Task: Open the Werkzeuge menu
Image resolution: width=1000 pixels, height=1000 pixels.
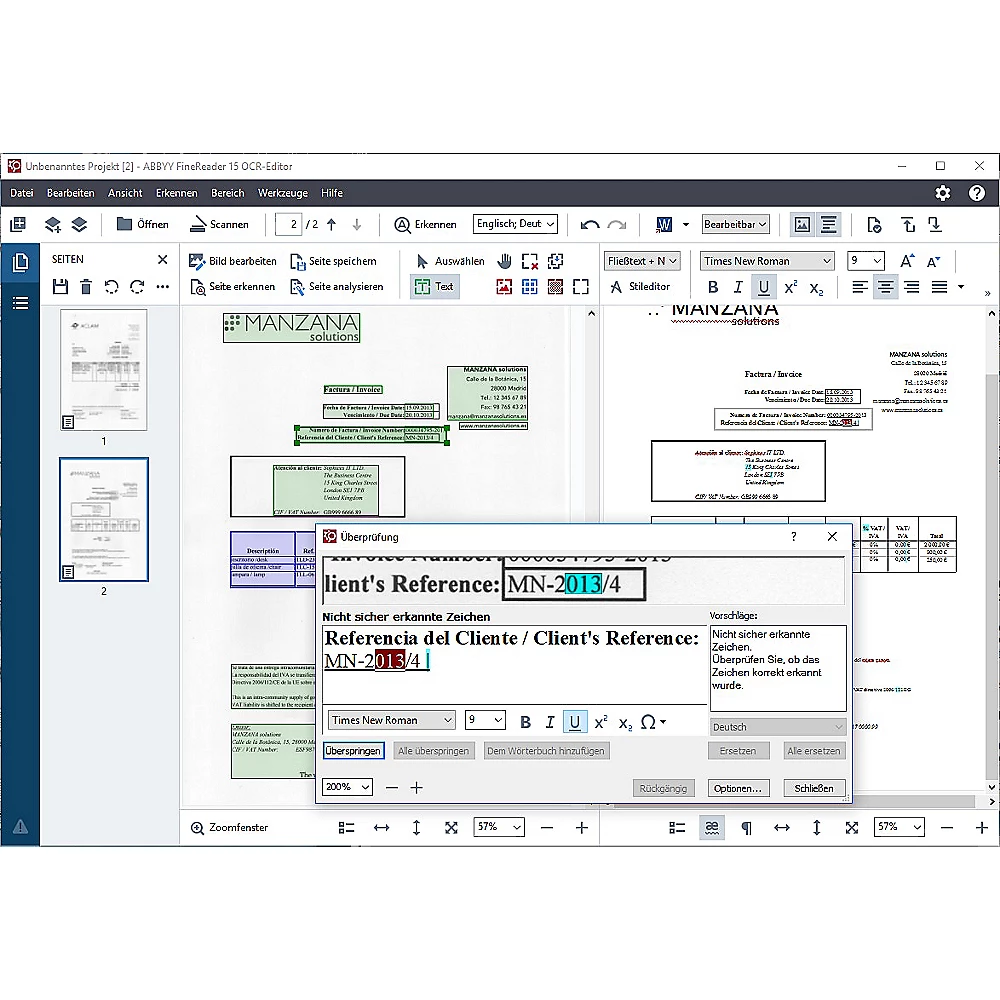Action: point(282,193)
